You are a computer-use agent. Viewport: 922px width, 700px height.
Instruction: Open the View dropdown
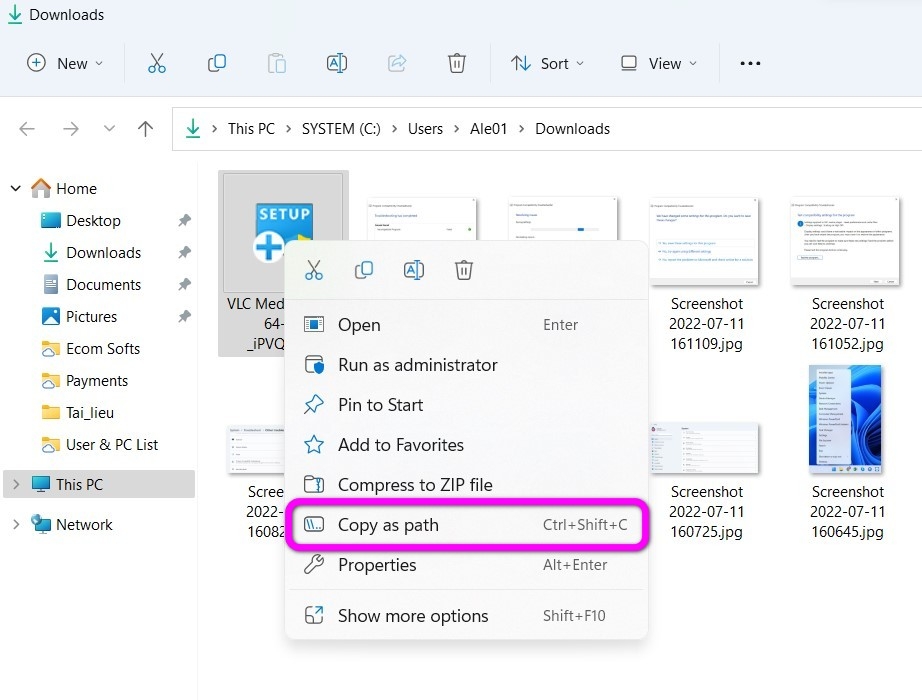(658, 63)
